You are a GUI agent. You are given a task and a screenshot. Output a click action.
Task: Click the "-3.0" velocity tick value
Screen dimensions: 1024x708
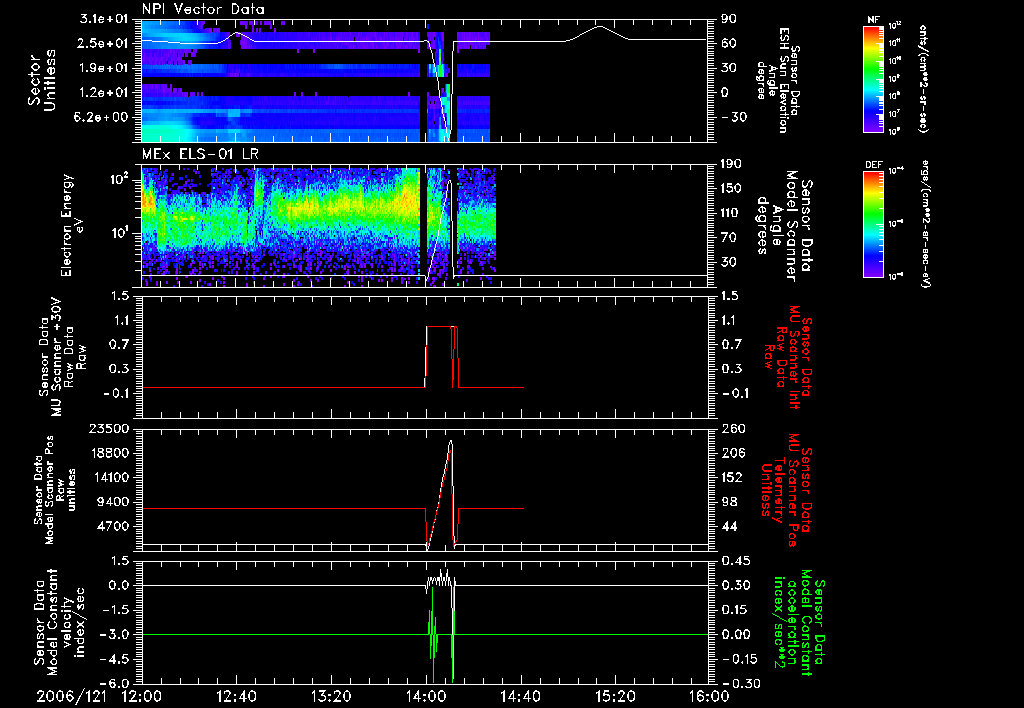pos(116,634)
